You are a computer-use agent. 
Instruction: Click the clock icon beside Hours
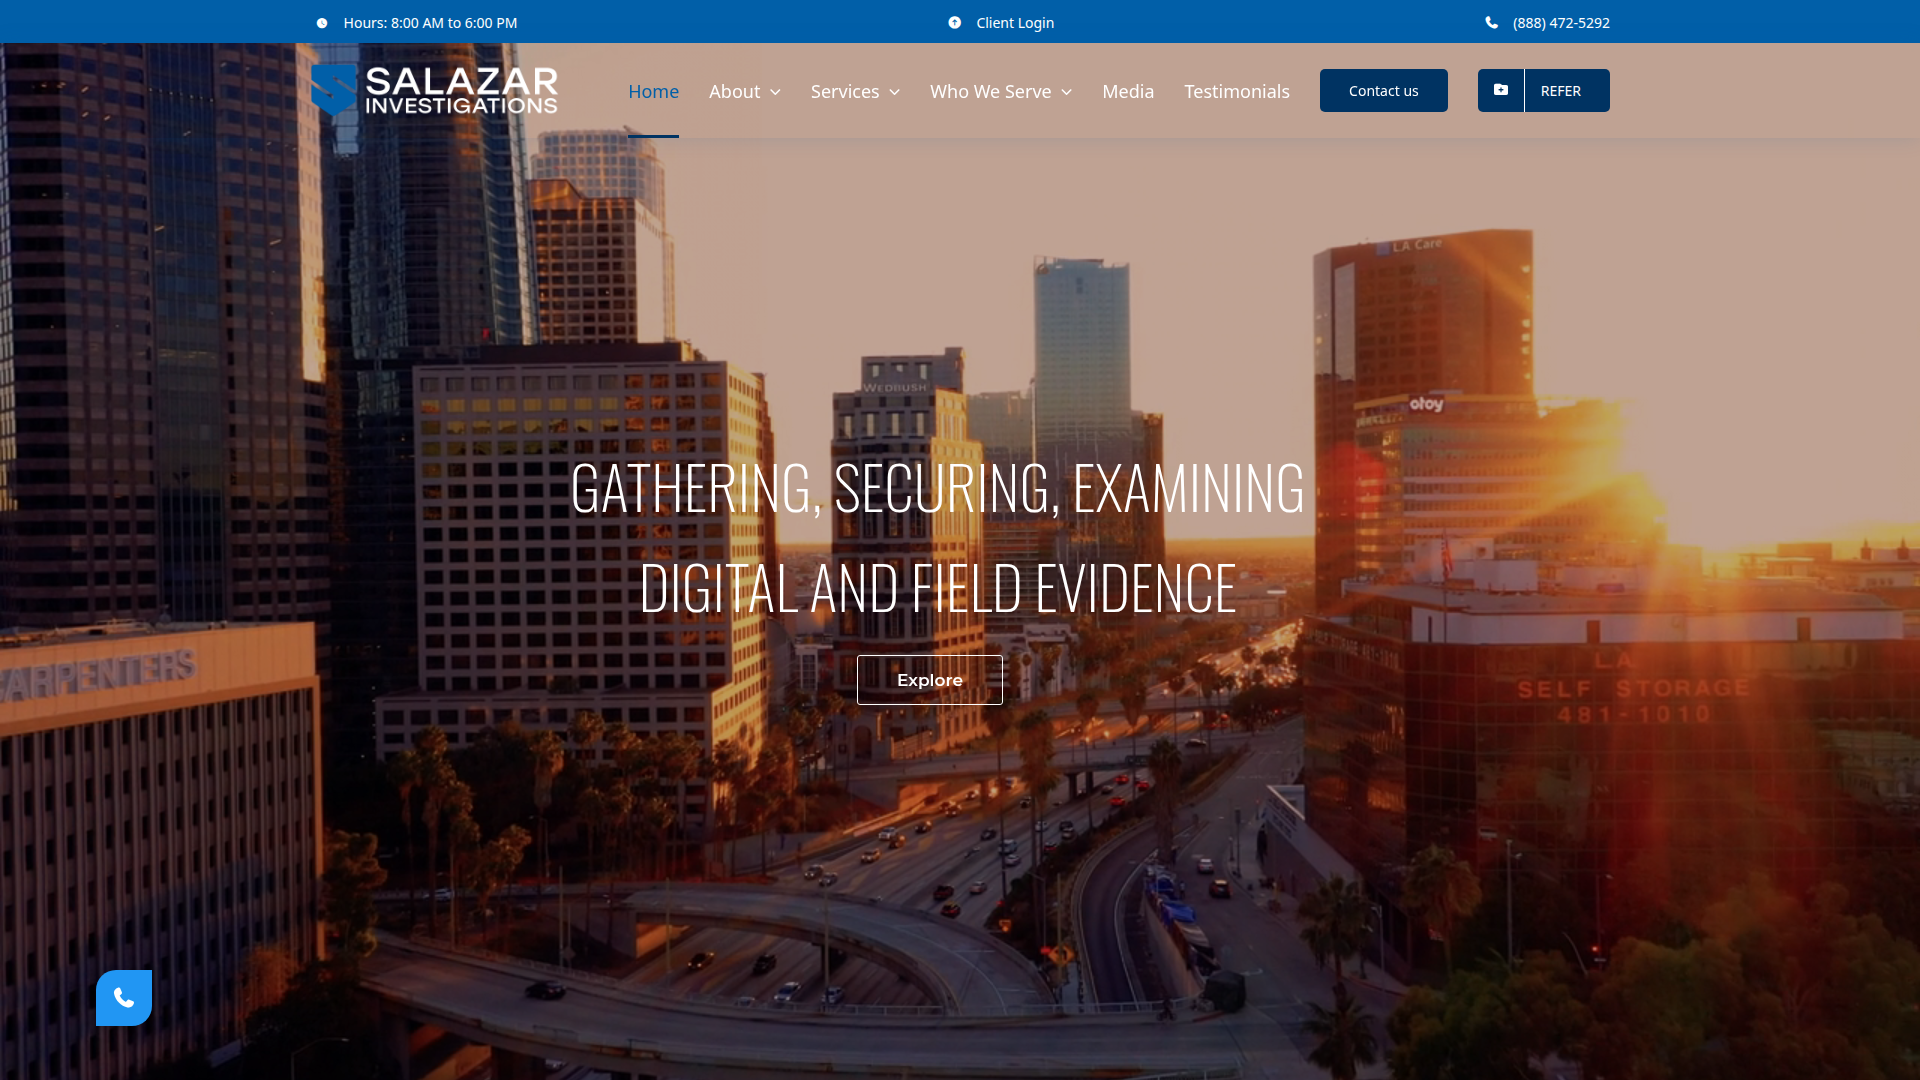[322, 23]
